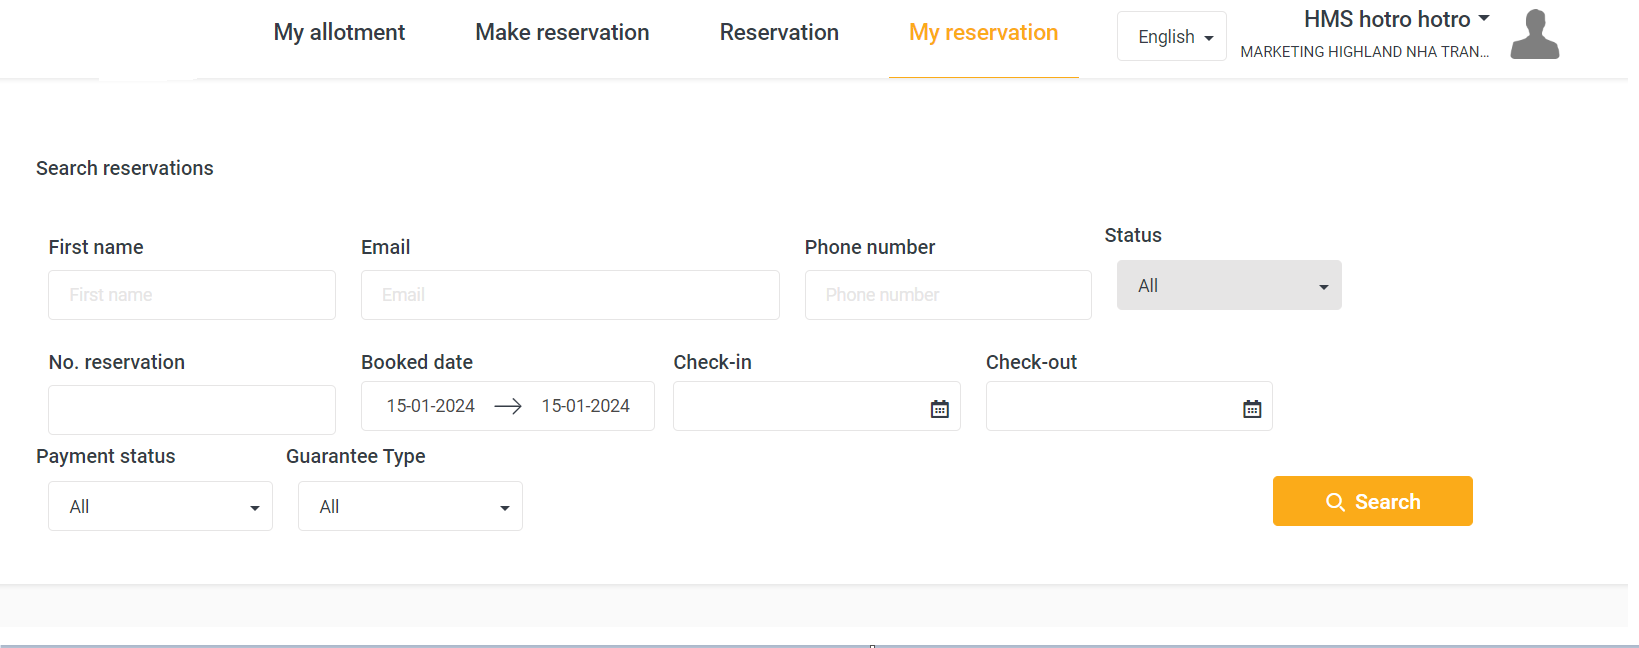Focus the First name input field

(191, 295)
